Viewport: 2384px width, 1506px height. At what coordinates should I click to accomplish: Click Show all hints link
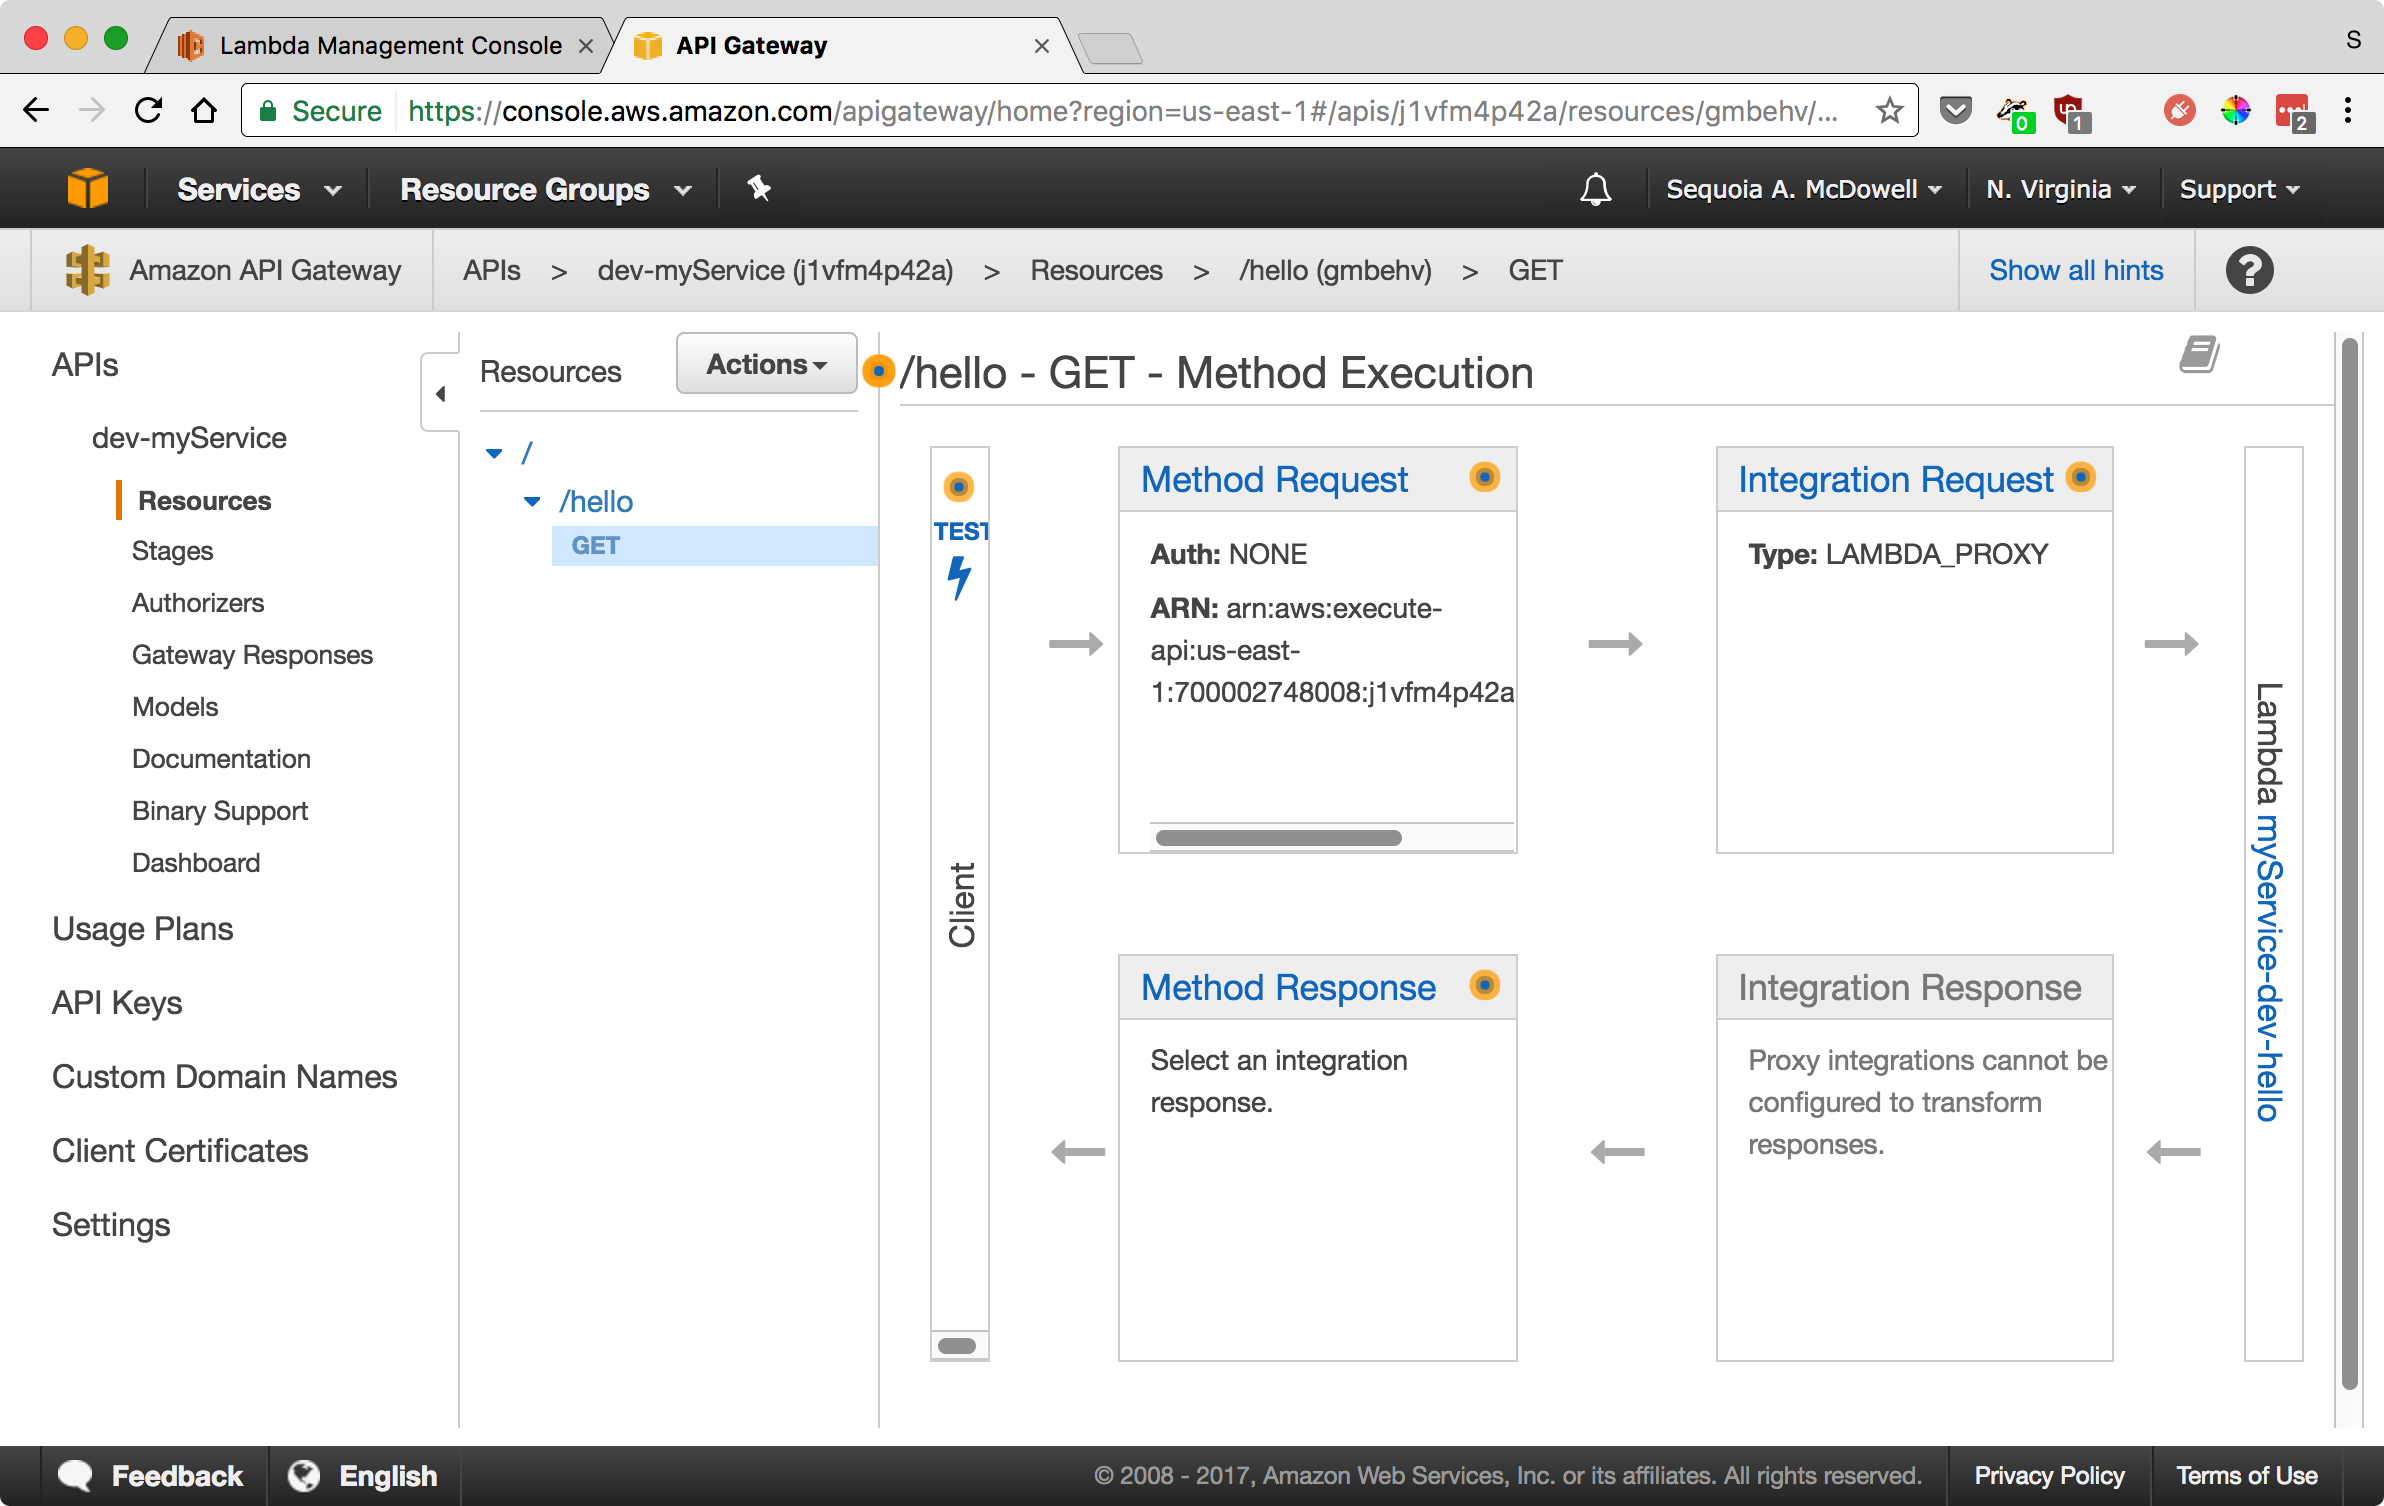click(2076, 270)
